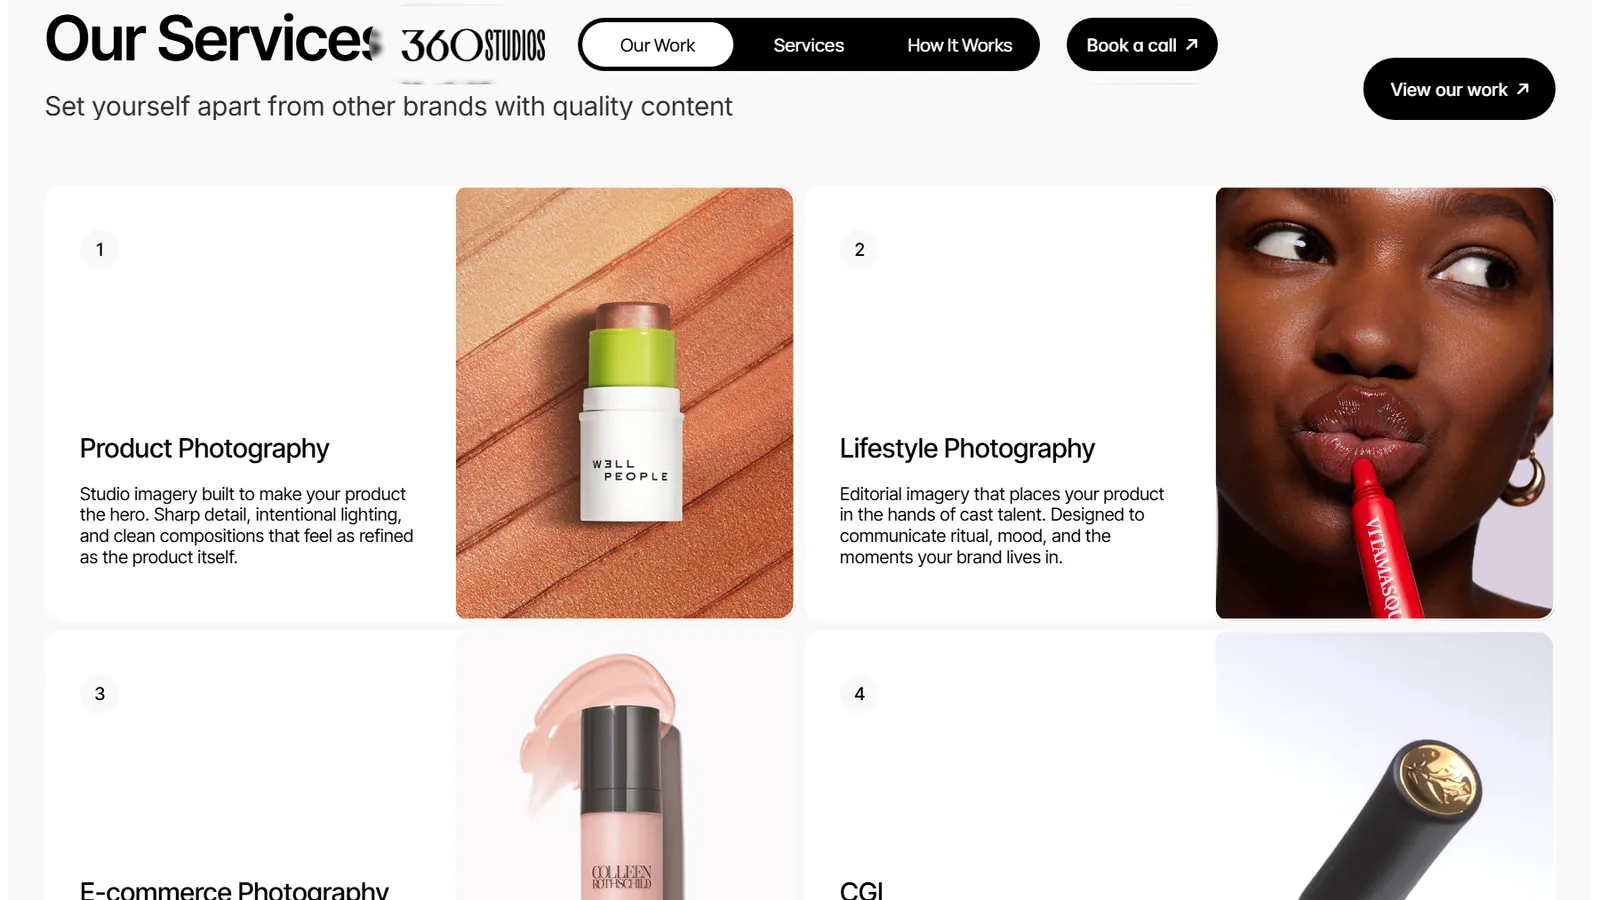Click the Product Photography heading
Image resolution: width=1600 pixels, height=900 pixels.
(204, 449)
